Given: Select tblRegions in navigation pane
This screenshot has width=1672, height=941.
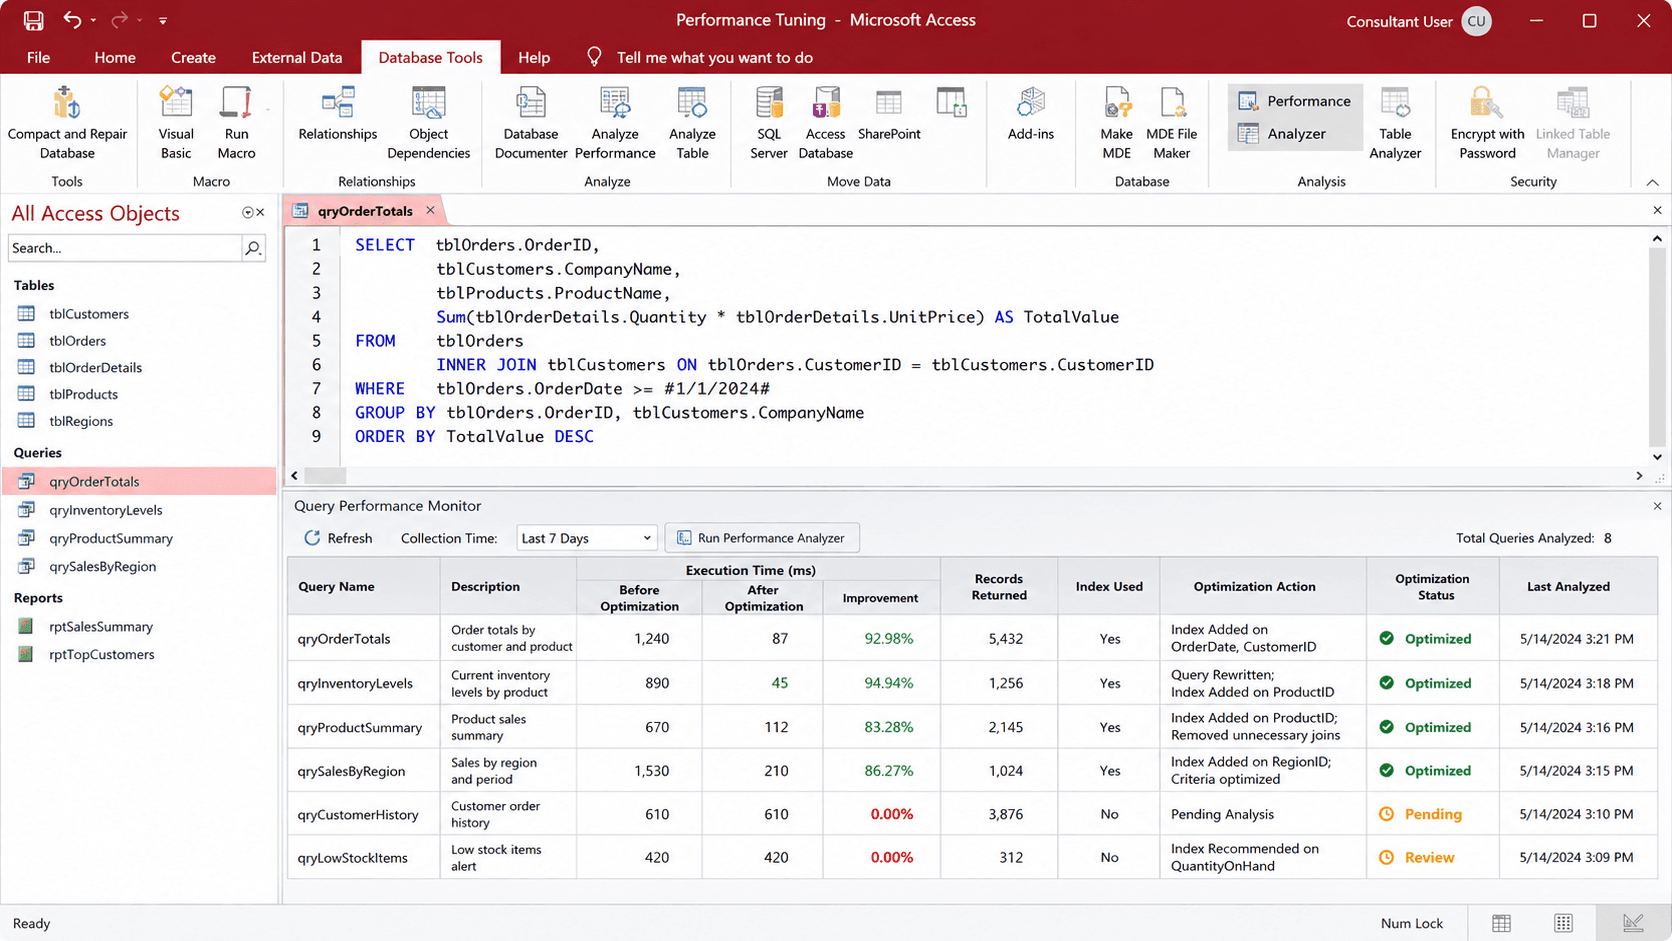Looking at the screenshot, I should click(x=81, y=421).
